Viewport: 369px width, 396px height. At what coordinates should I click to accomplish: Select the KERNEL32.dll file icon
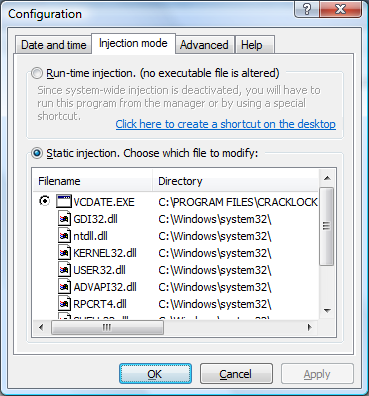pyautogui.click(x=64, y=253)
